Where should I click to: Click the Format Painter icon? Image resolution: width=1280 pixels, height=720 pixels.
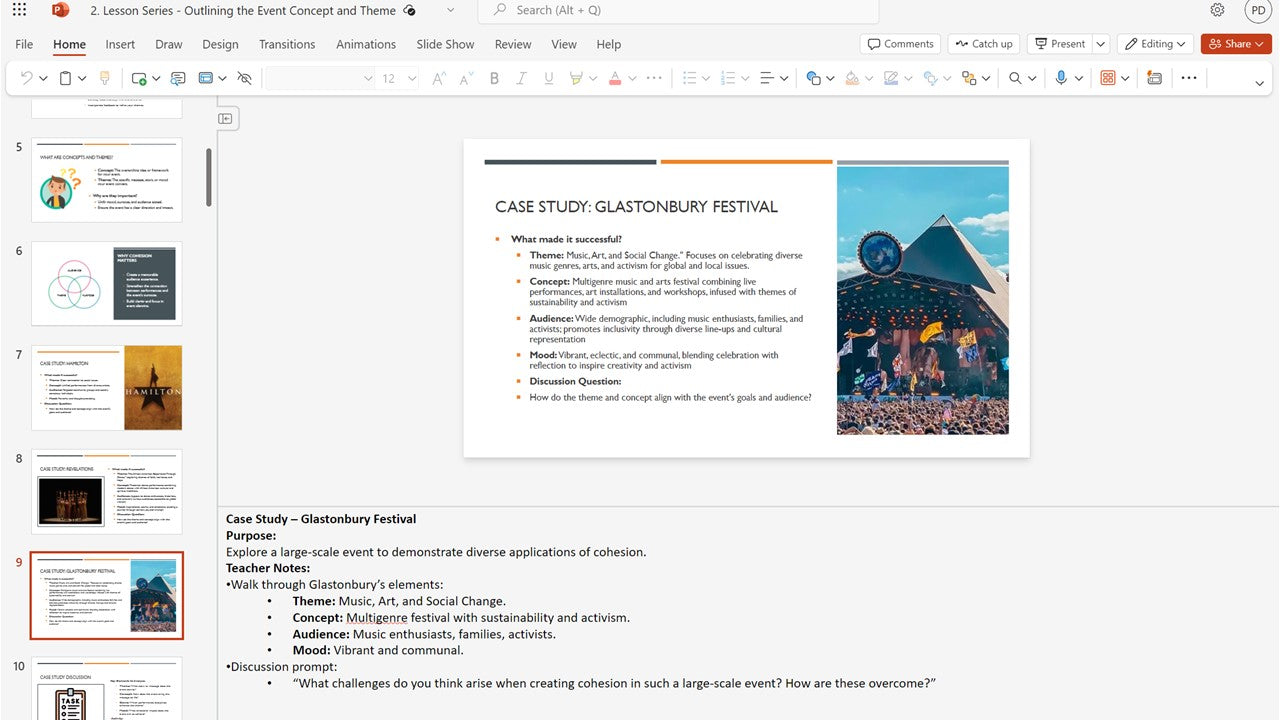click(104, 78)
